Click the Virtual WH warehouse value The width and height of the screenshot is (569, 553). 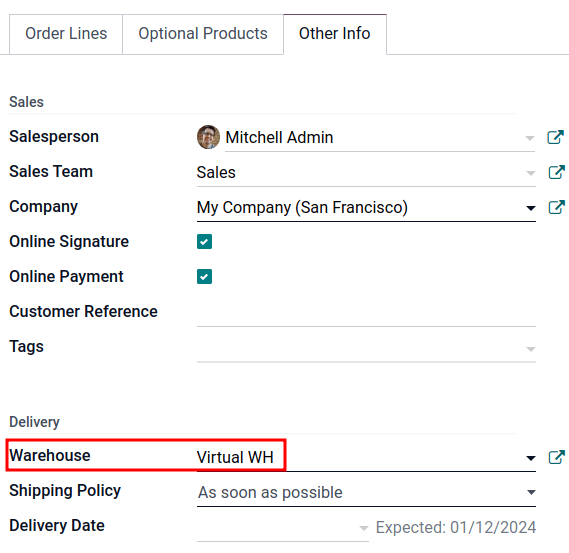pyautogui.click(x=235, y=457)
